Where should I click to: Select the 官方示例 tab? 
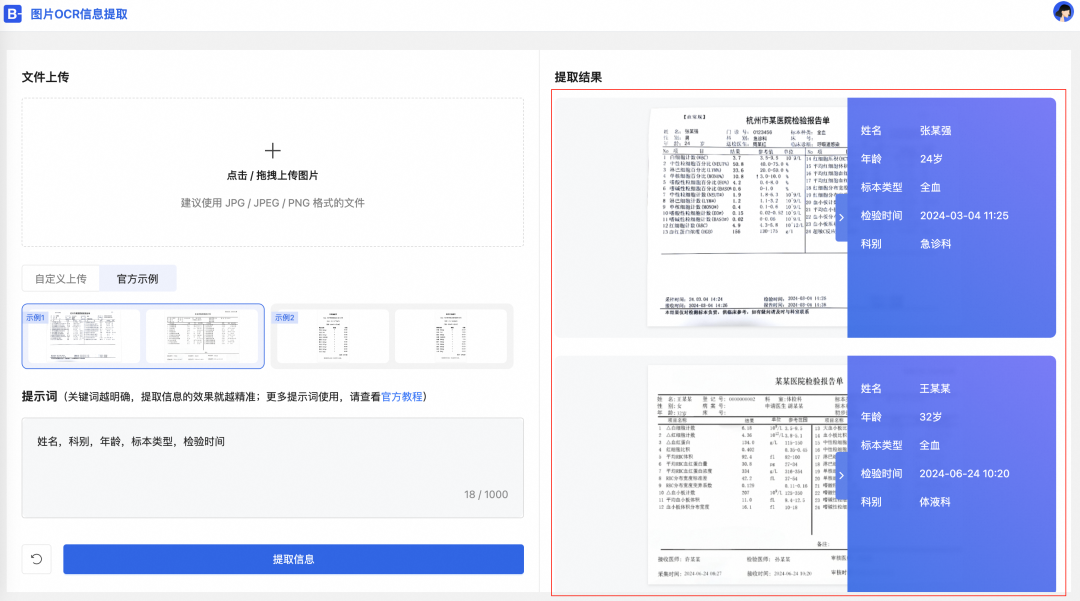click(x=137, y=278)
